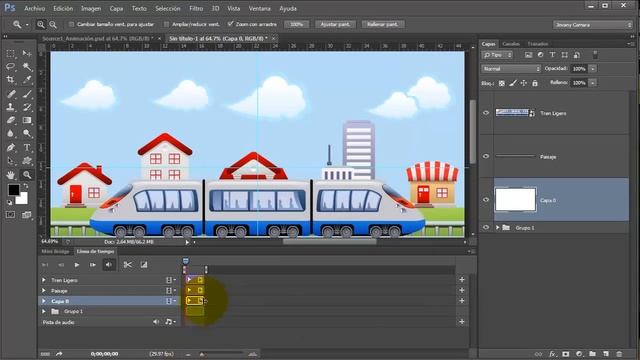
Task: Select the Pen tool
Action: 11,148
